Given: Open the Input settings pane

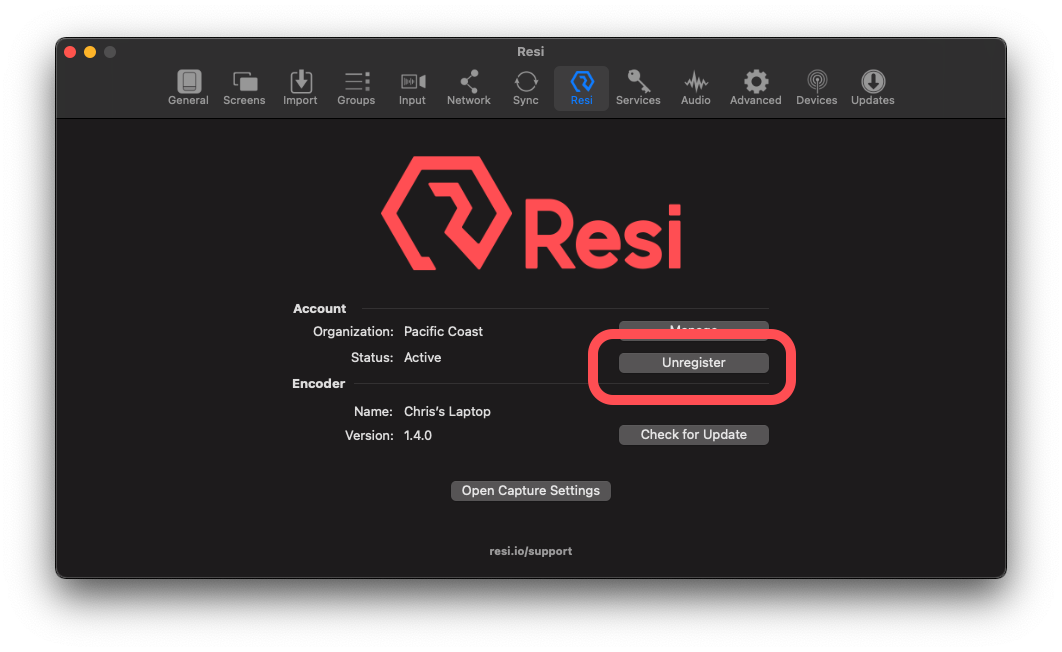Looking at the screenshot, I should point(412,87).
